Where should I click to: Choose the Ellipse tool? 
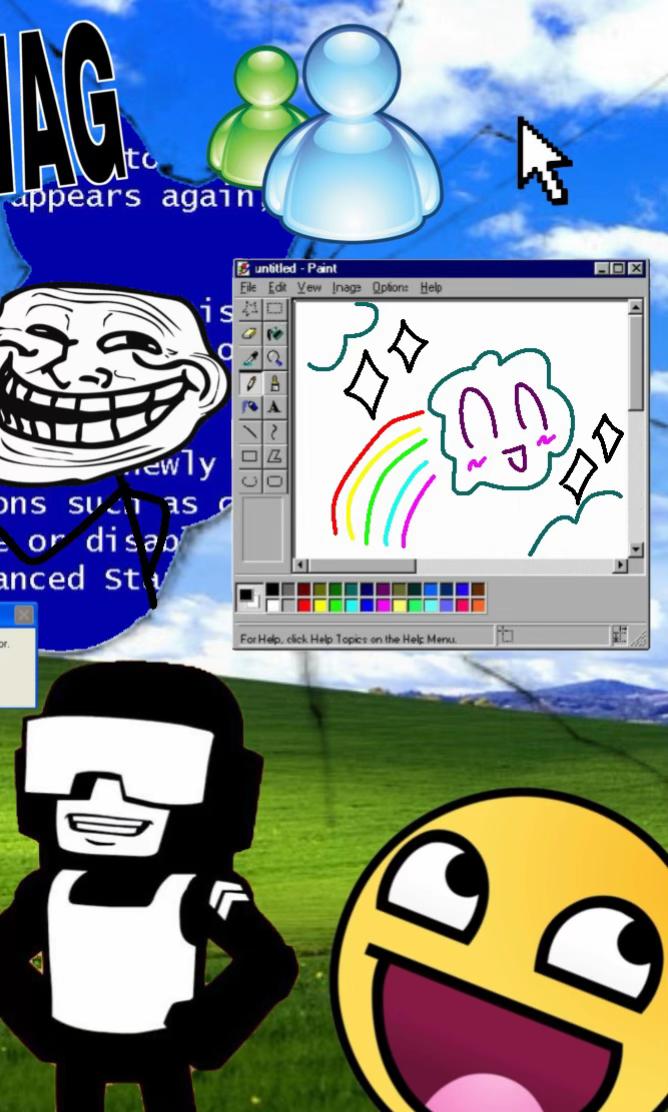tap(251, 482)
